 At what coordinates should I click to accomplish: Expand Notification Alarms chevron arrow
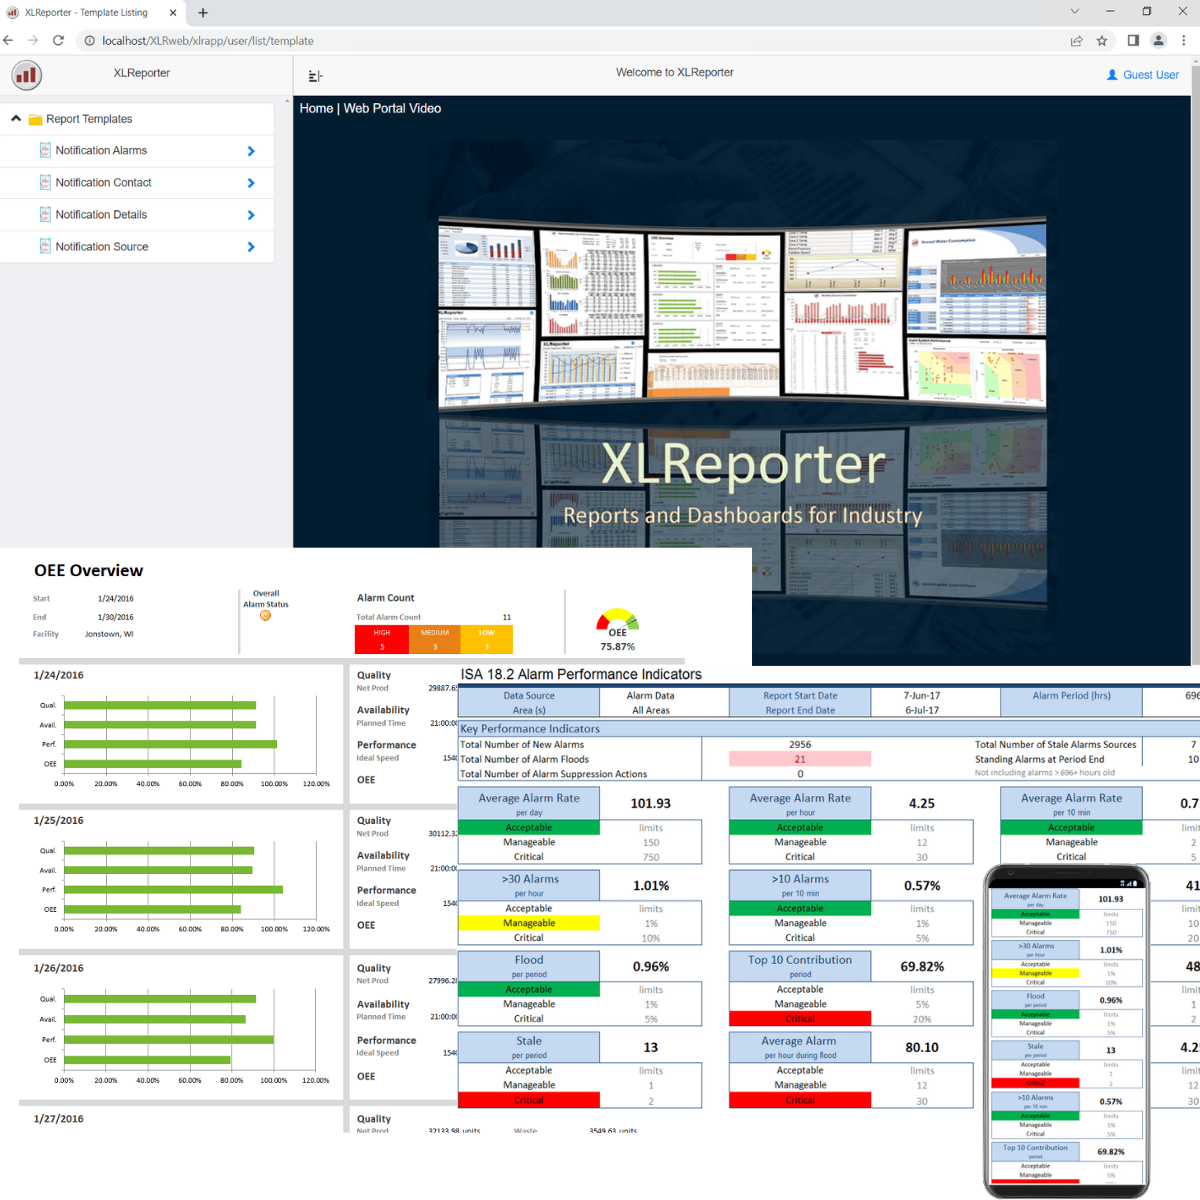tap(251, 151)
